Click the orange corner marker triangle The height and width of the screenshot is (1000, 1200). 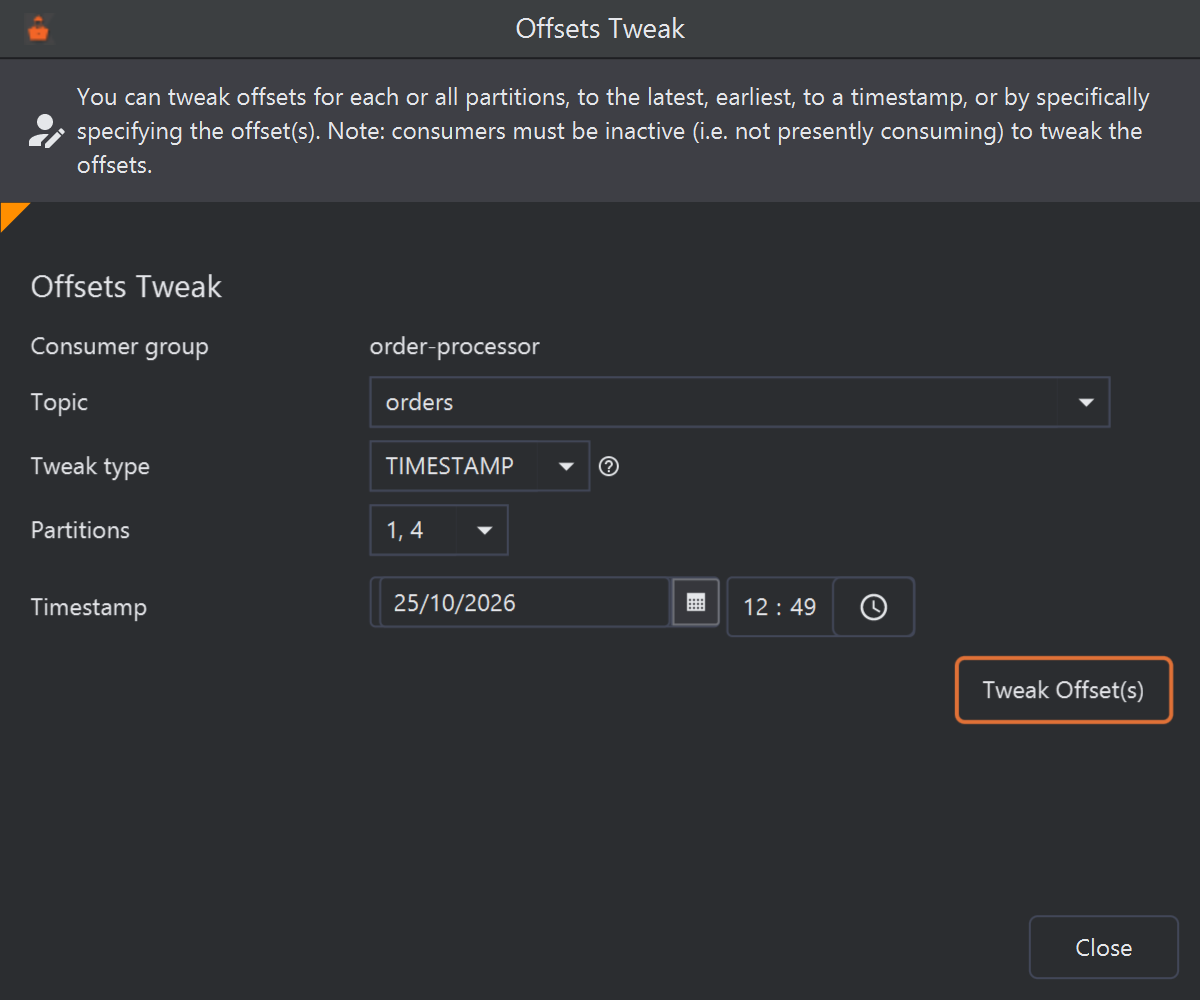[12, 213]
